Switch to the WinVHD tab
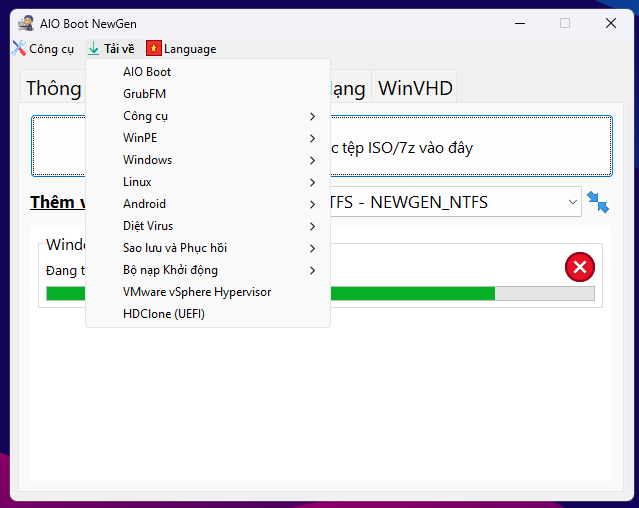The image size is (639, 508). click(x=414, y=88)
